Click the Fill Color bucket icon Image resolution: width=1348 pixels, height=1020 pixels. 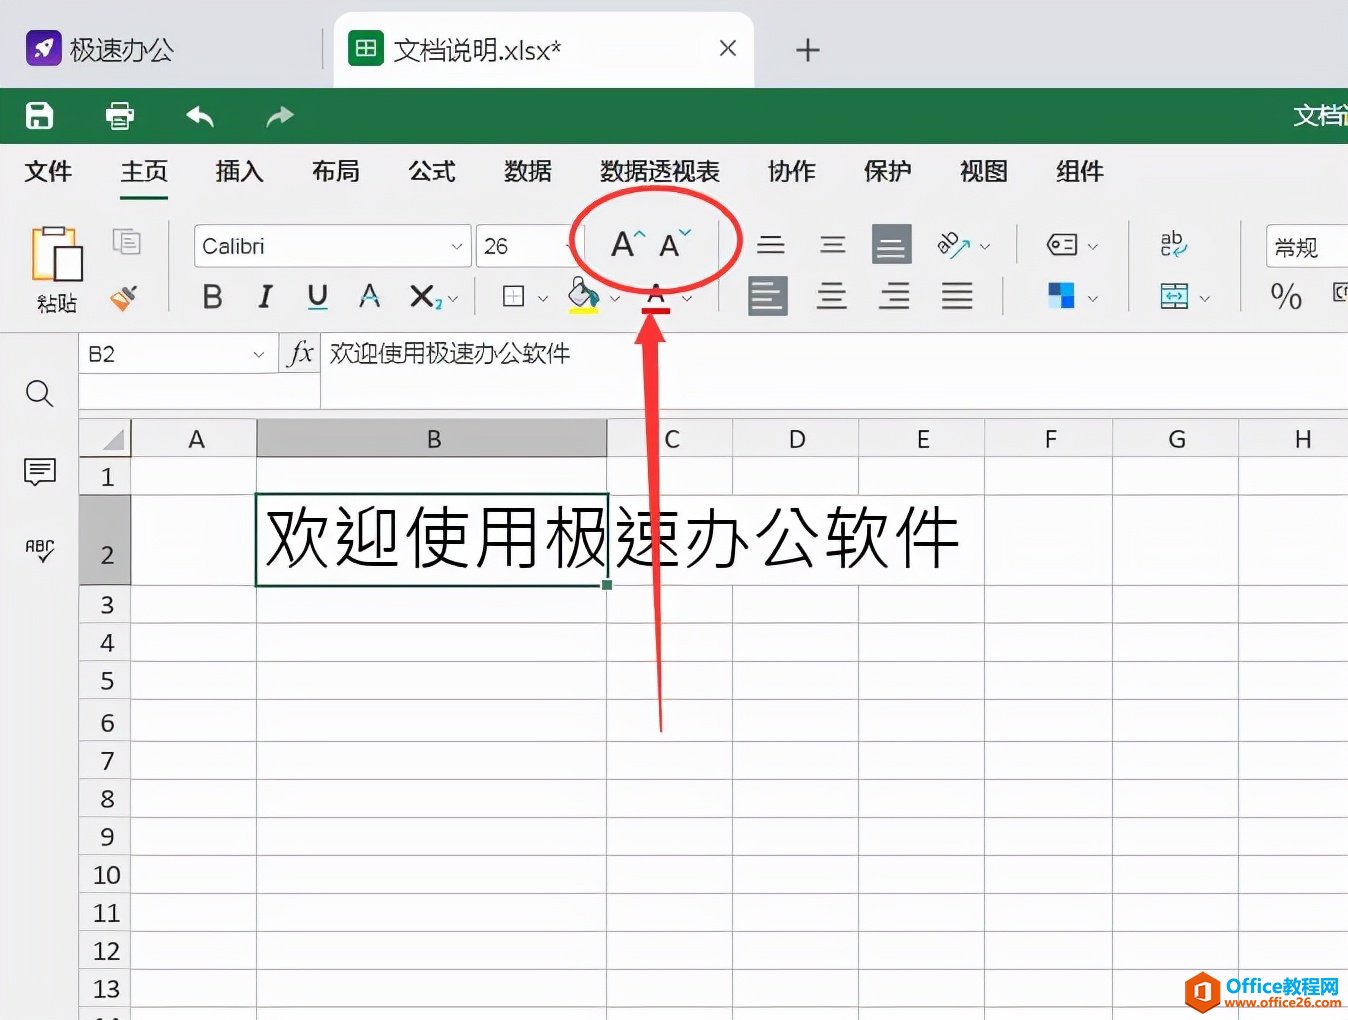pos(584,296)
